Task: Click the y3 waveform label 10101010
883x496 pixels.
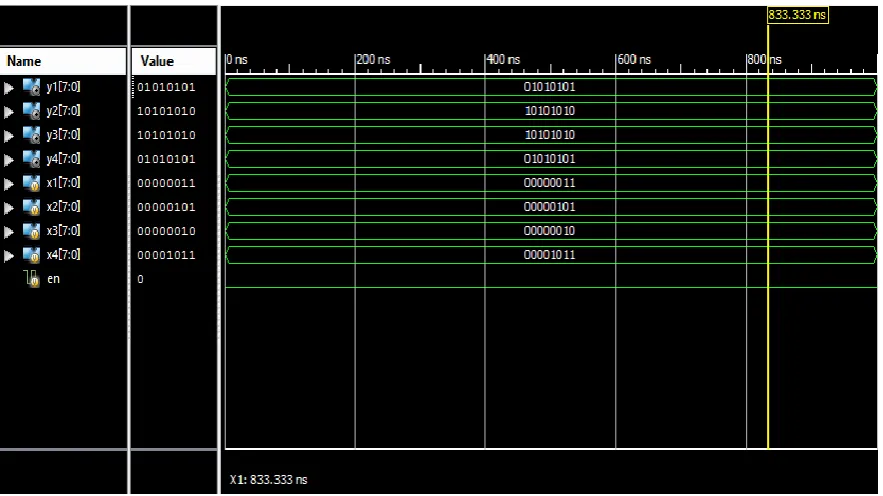Action: [550, 135]
